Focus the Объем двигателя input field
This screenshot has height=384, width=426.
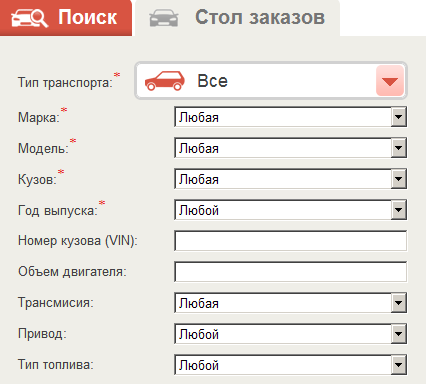(x=290, y=272)
